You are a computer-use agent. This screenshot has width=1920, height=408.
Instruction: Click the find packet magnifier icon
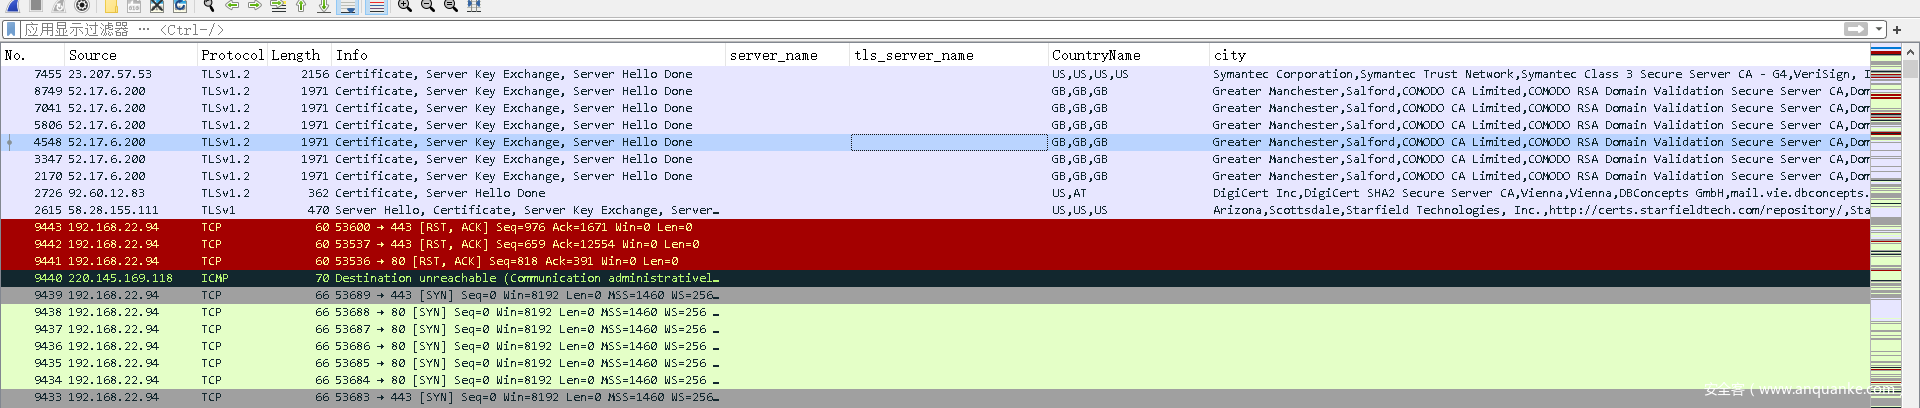[209, 6]
